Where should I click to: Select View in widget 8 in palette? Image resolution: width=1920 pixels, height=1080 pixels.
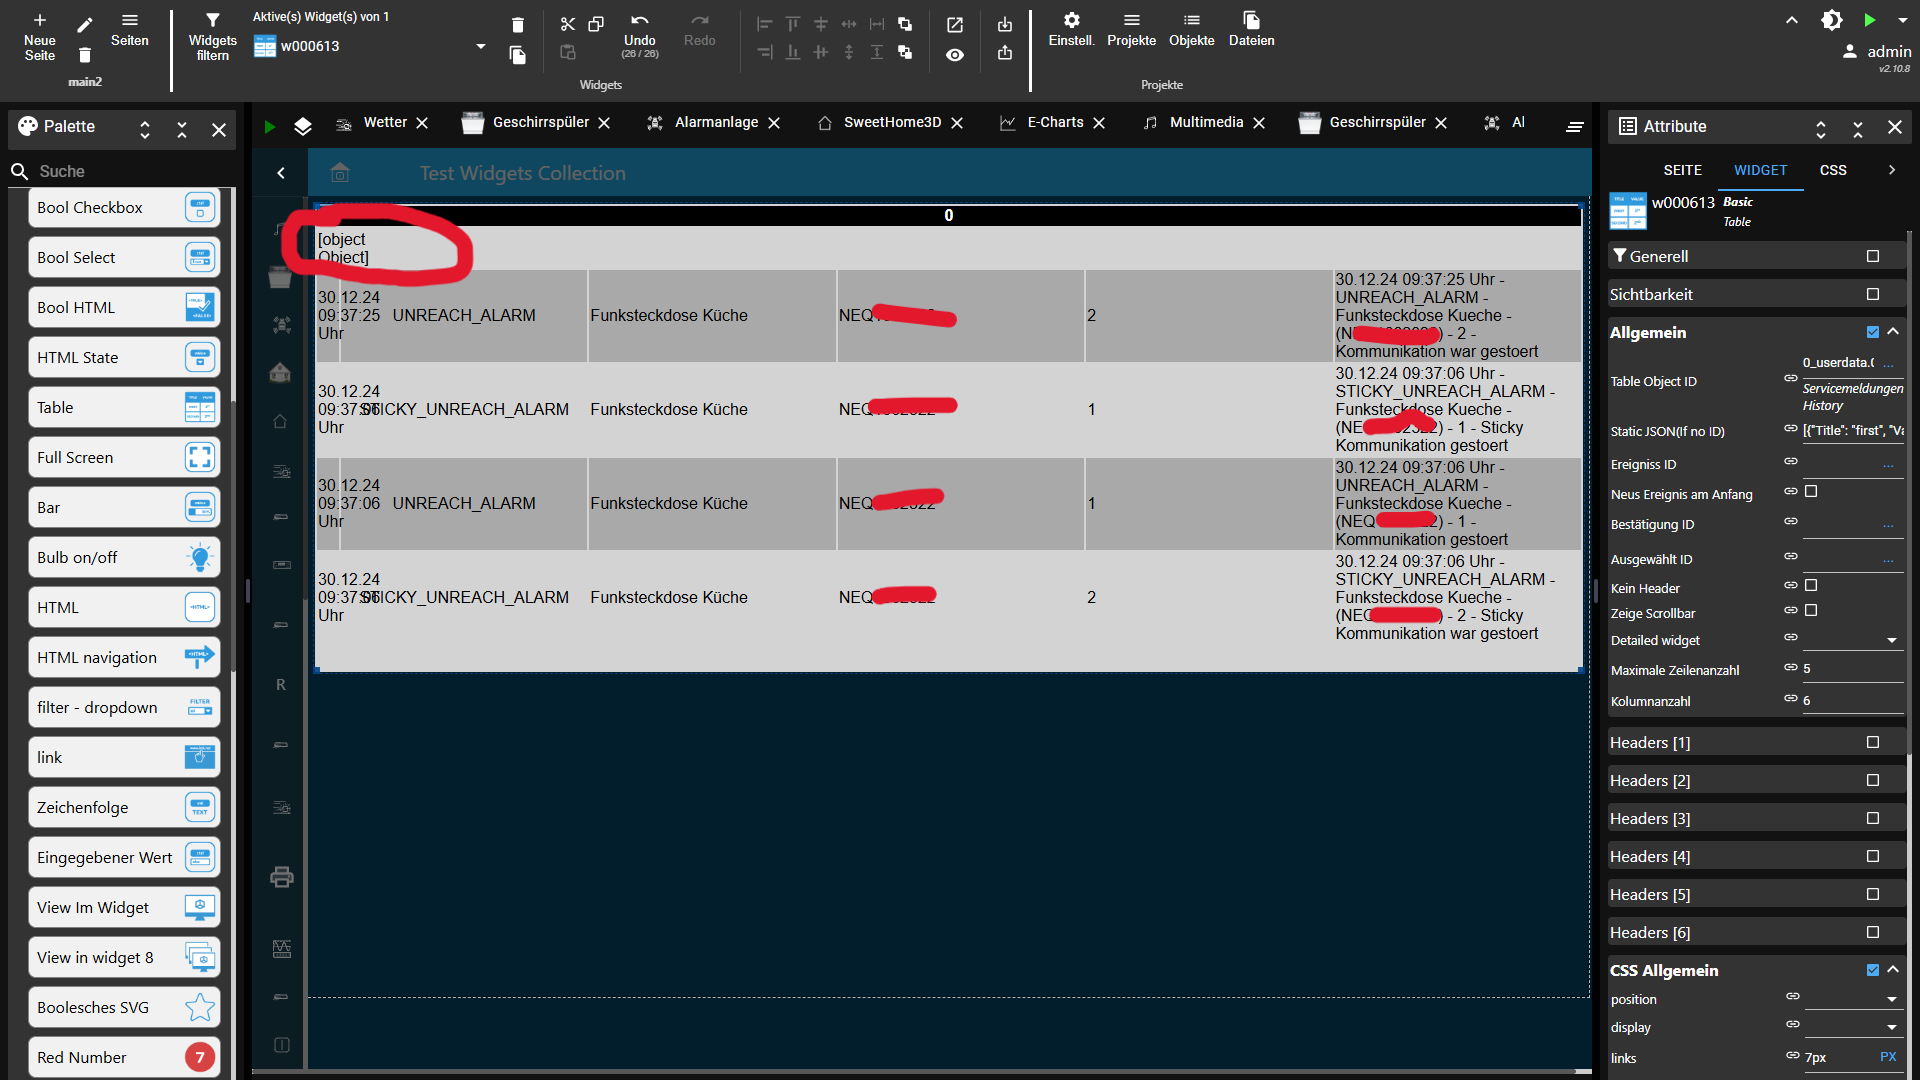(124, 957)
